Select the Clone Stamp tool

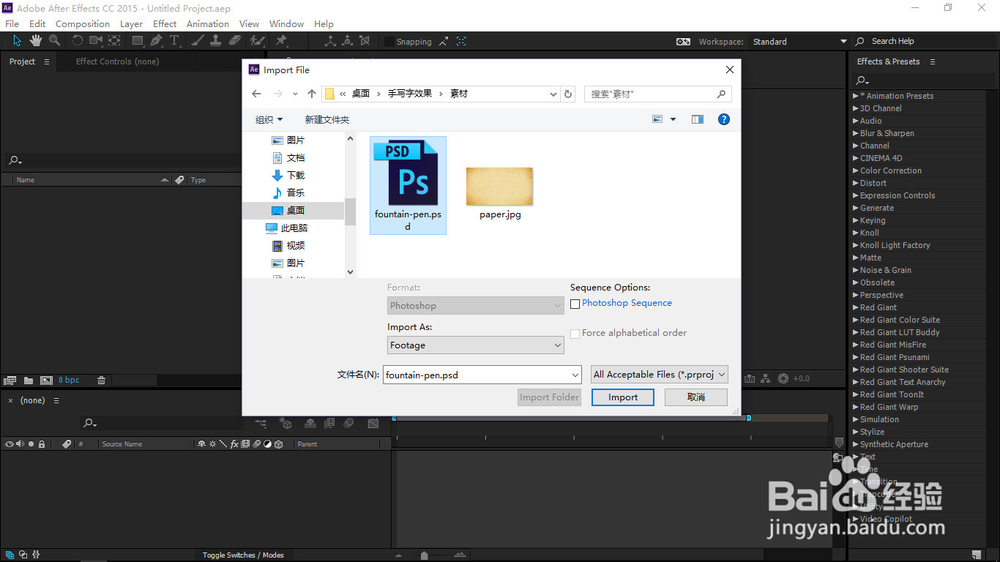point(216,41)
